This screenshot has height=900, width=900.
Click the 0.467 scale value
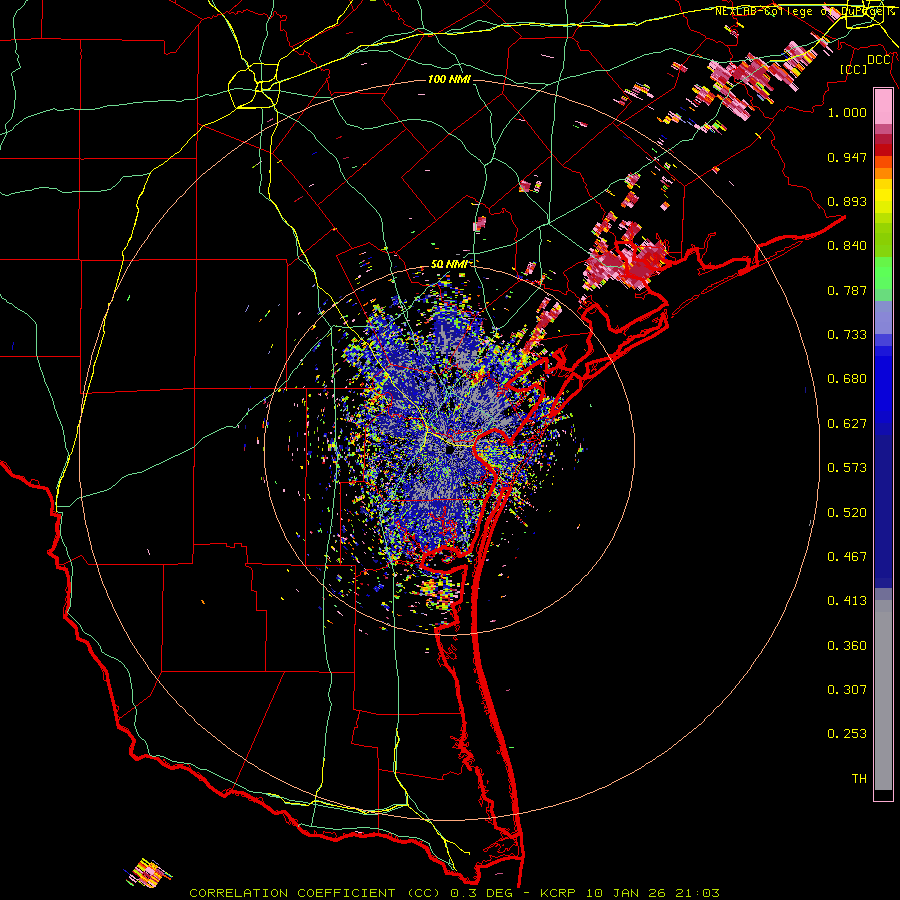847,557
